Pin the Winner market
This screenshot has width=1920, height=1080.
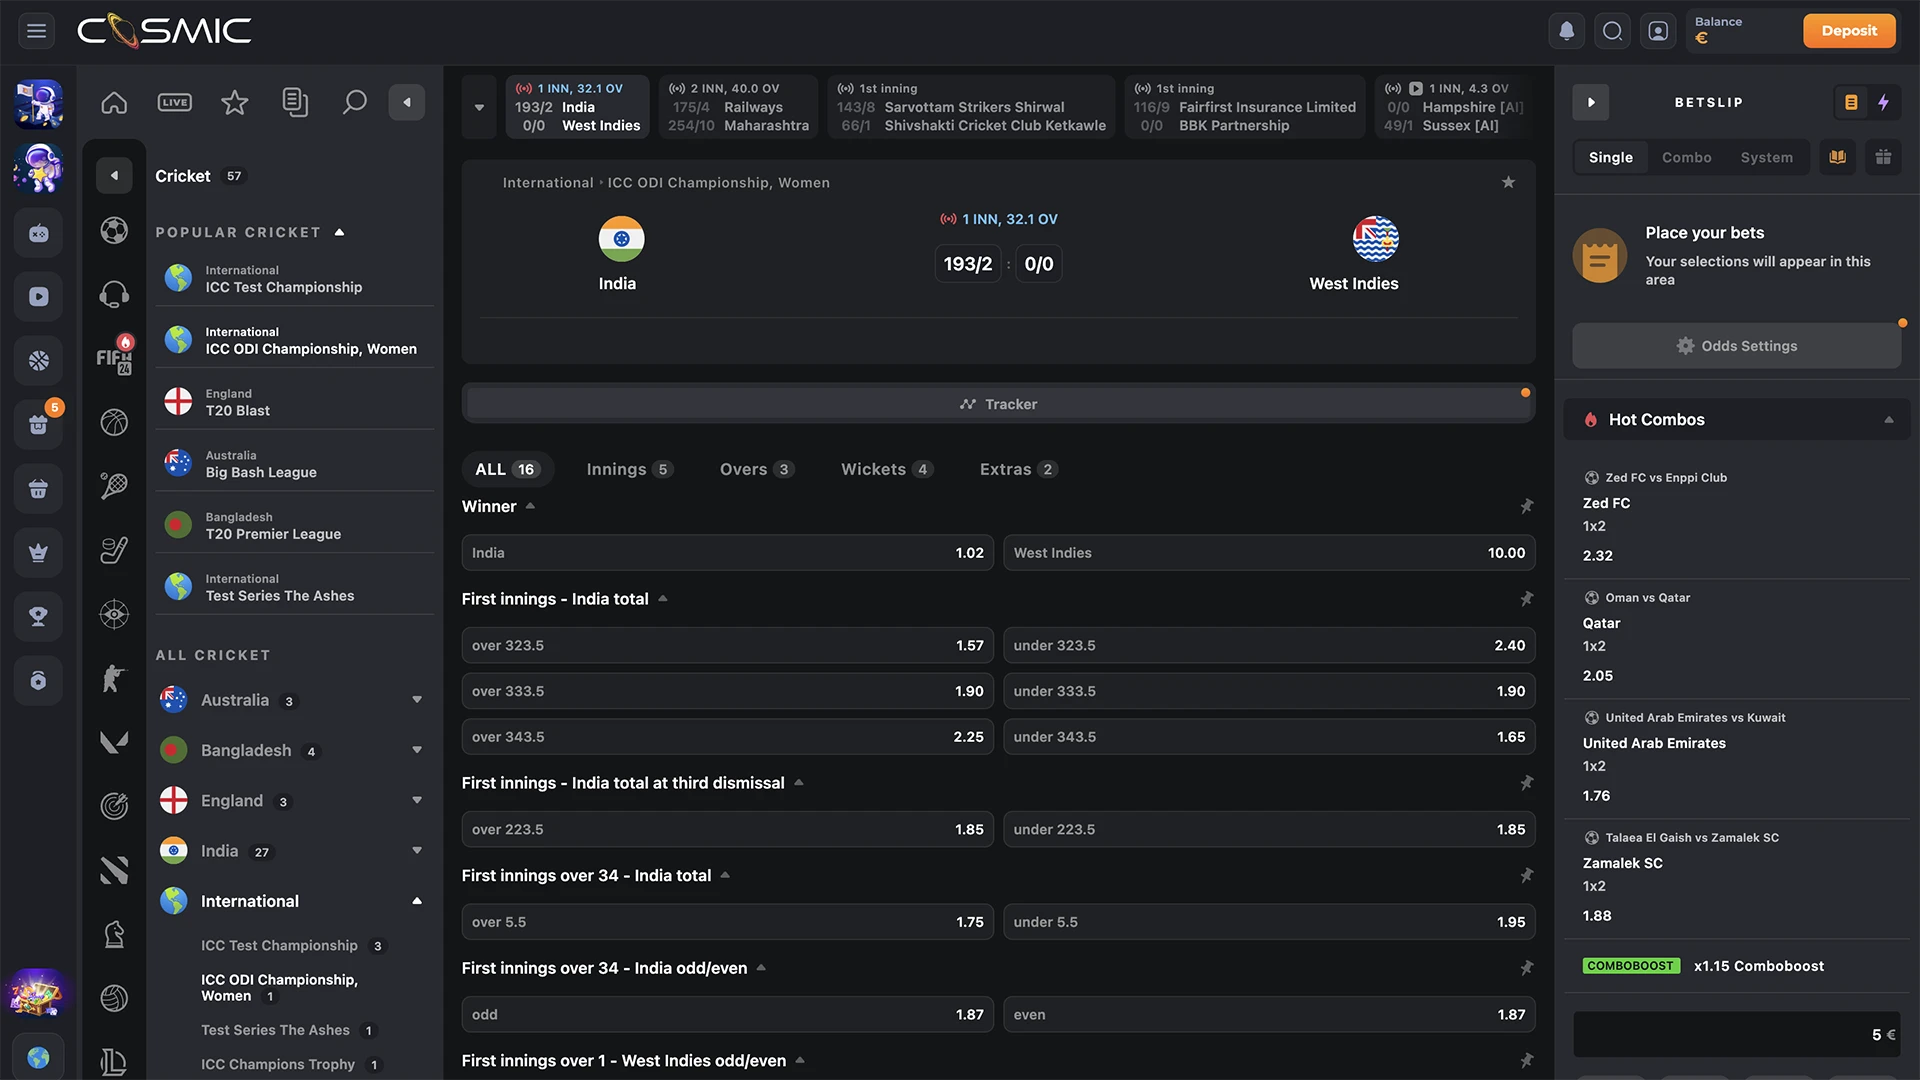[x=1526, y=507]
